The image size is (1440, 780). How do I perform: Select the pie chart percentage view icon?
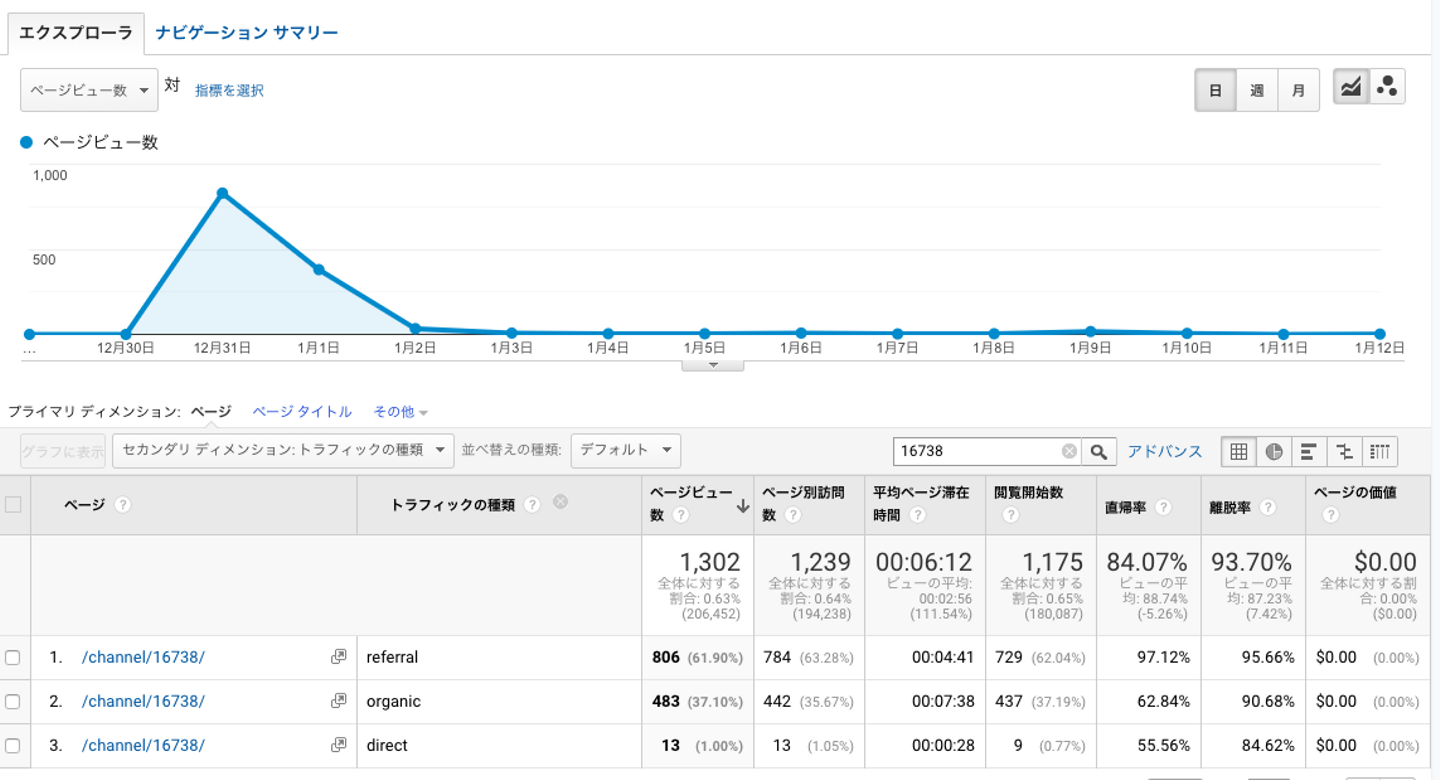pos(1273,451)
